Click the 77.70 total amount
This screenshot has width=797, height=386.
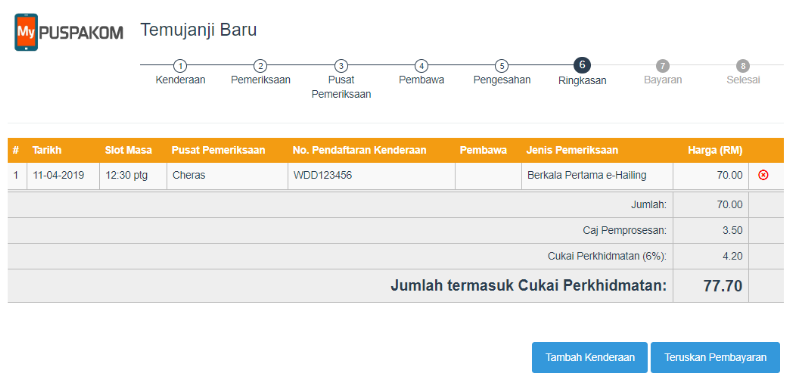pos(723,286)
